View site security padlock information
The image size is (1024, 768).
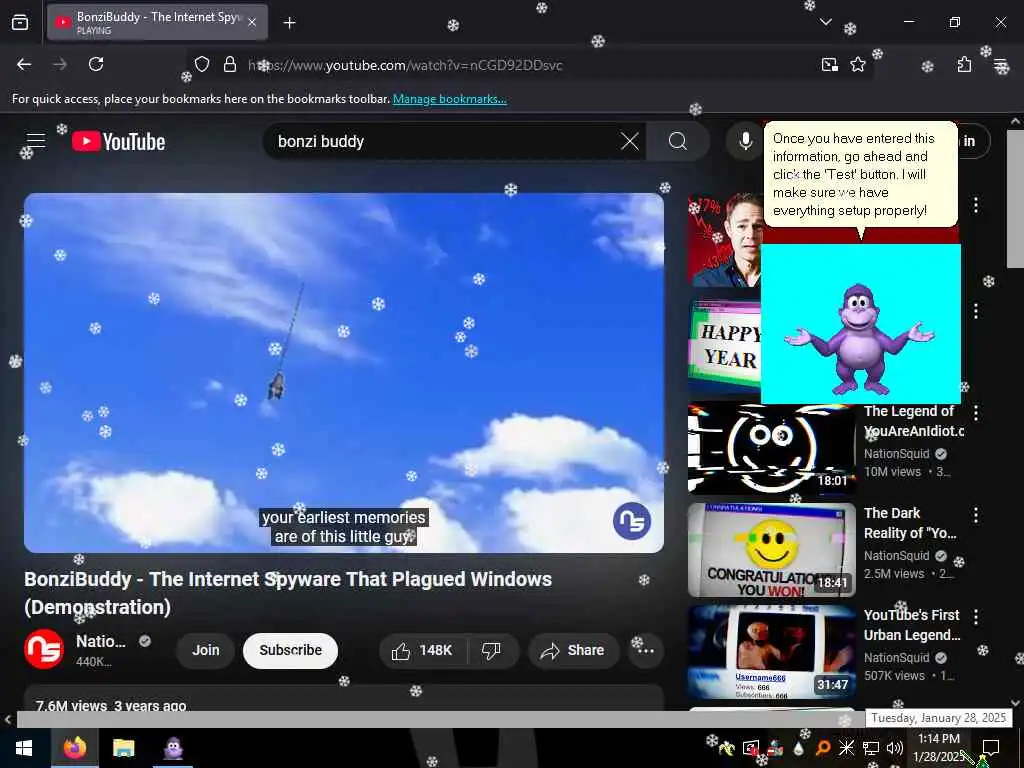tap(229, 64)
